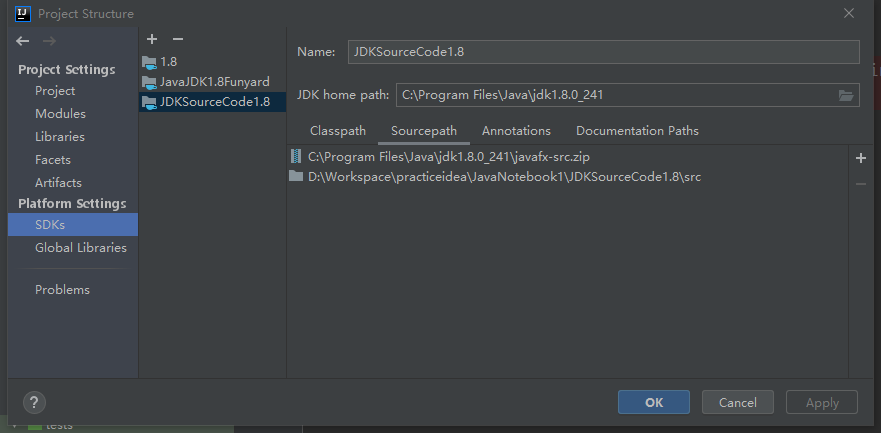881x433 pixels.
Task: Remove sourcepath entry with minus button
Action: tap(861, 184)
